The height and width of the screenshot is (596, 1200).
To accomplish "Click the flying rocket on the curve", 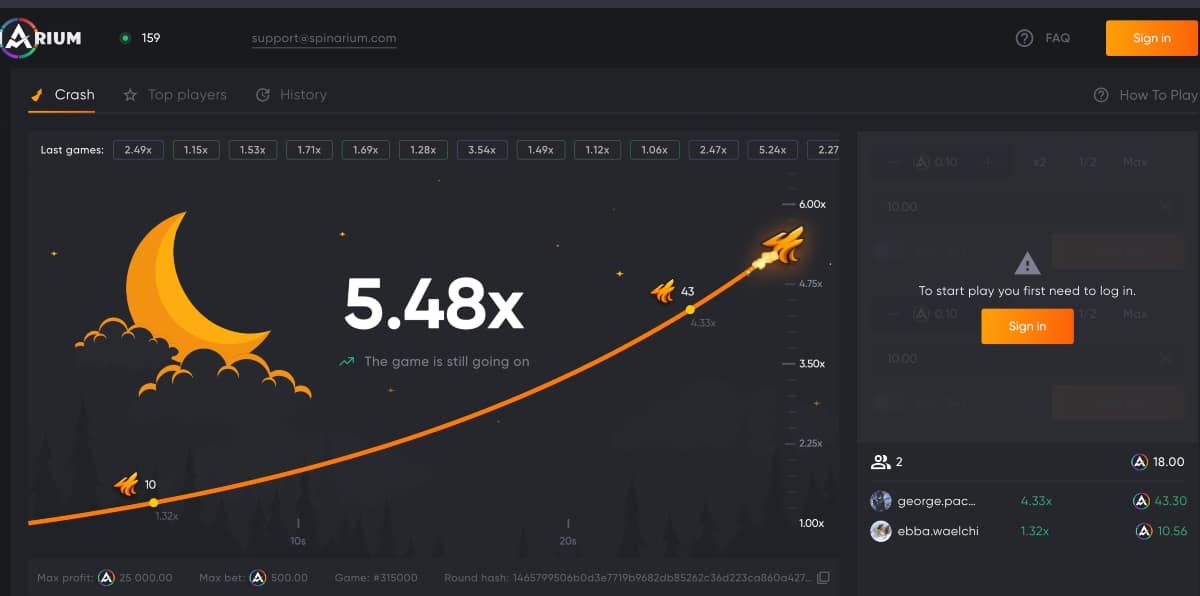I will point(781,245).
